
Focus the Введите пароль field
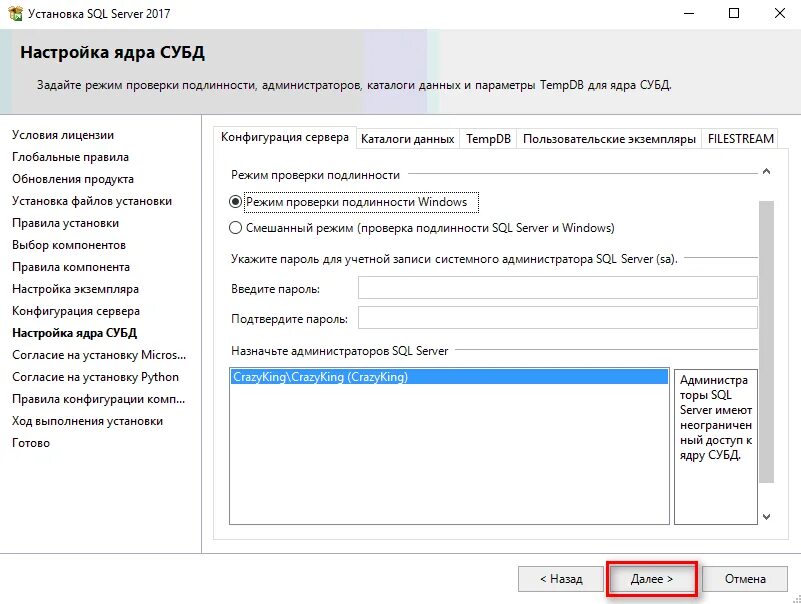557,288
